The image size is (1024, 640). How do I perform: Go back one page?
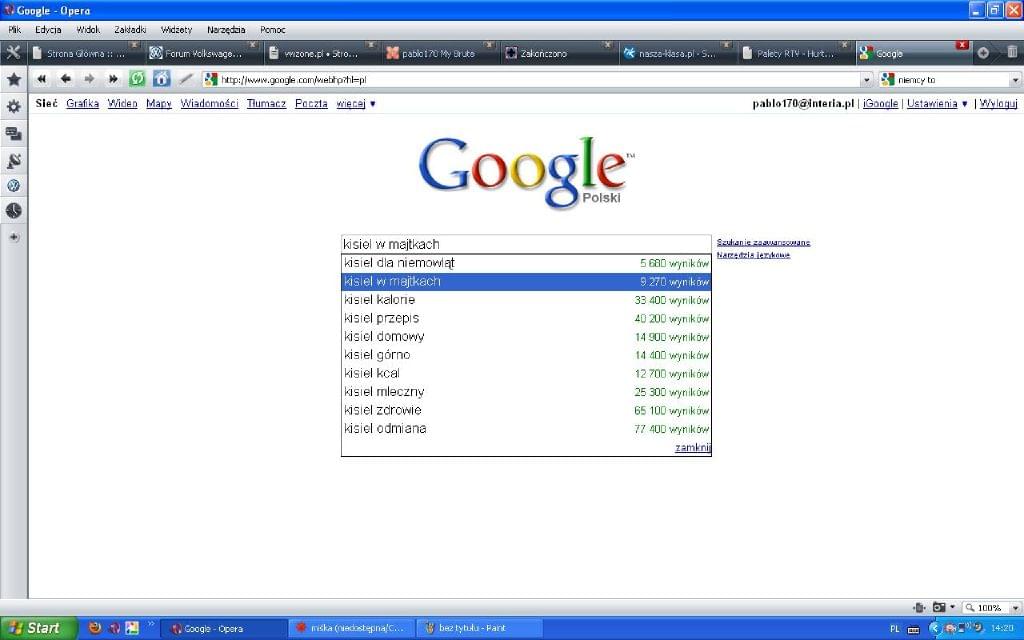[65, 79]
